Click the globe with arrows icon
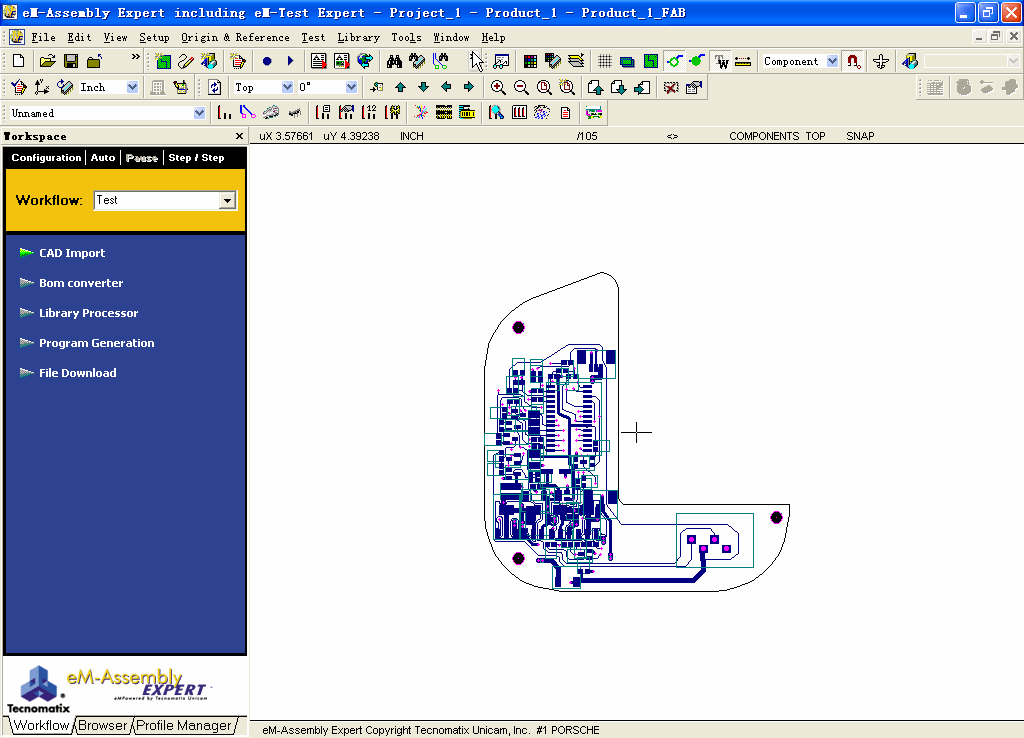 coord(365,61)
